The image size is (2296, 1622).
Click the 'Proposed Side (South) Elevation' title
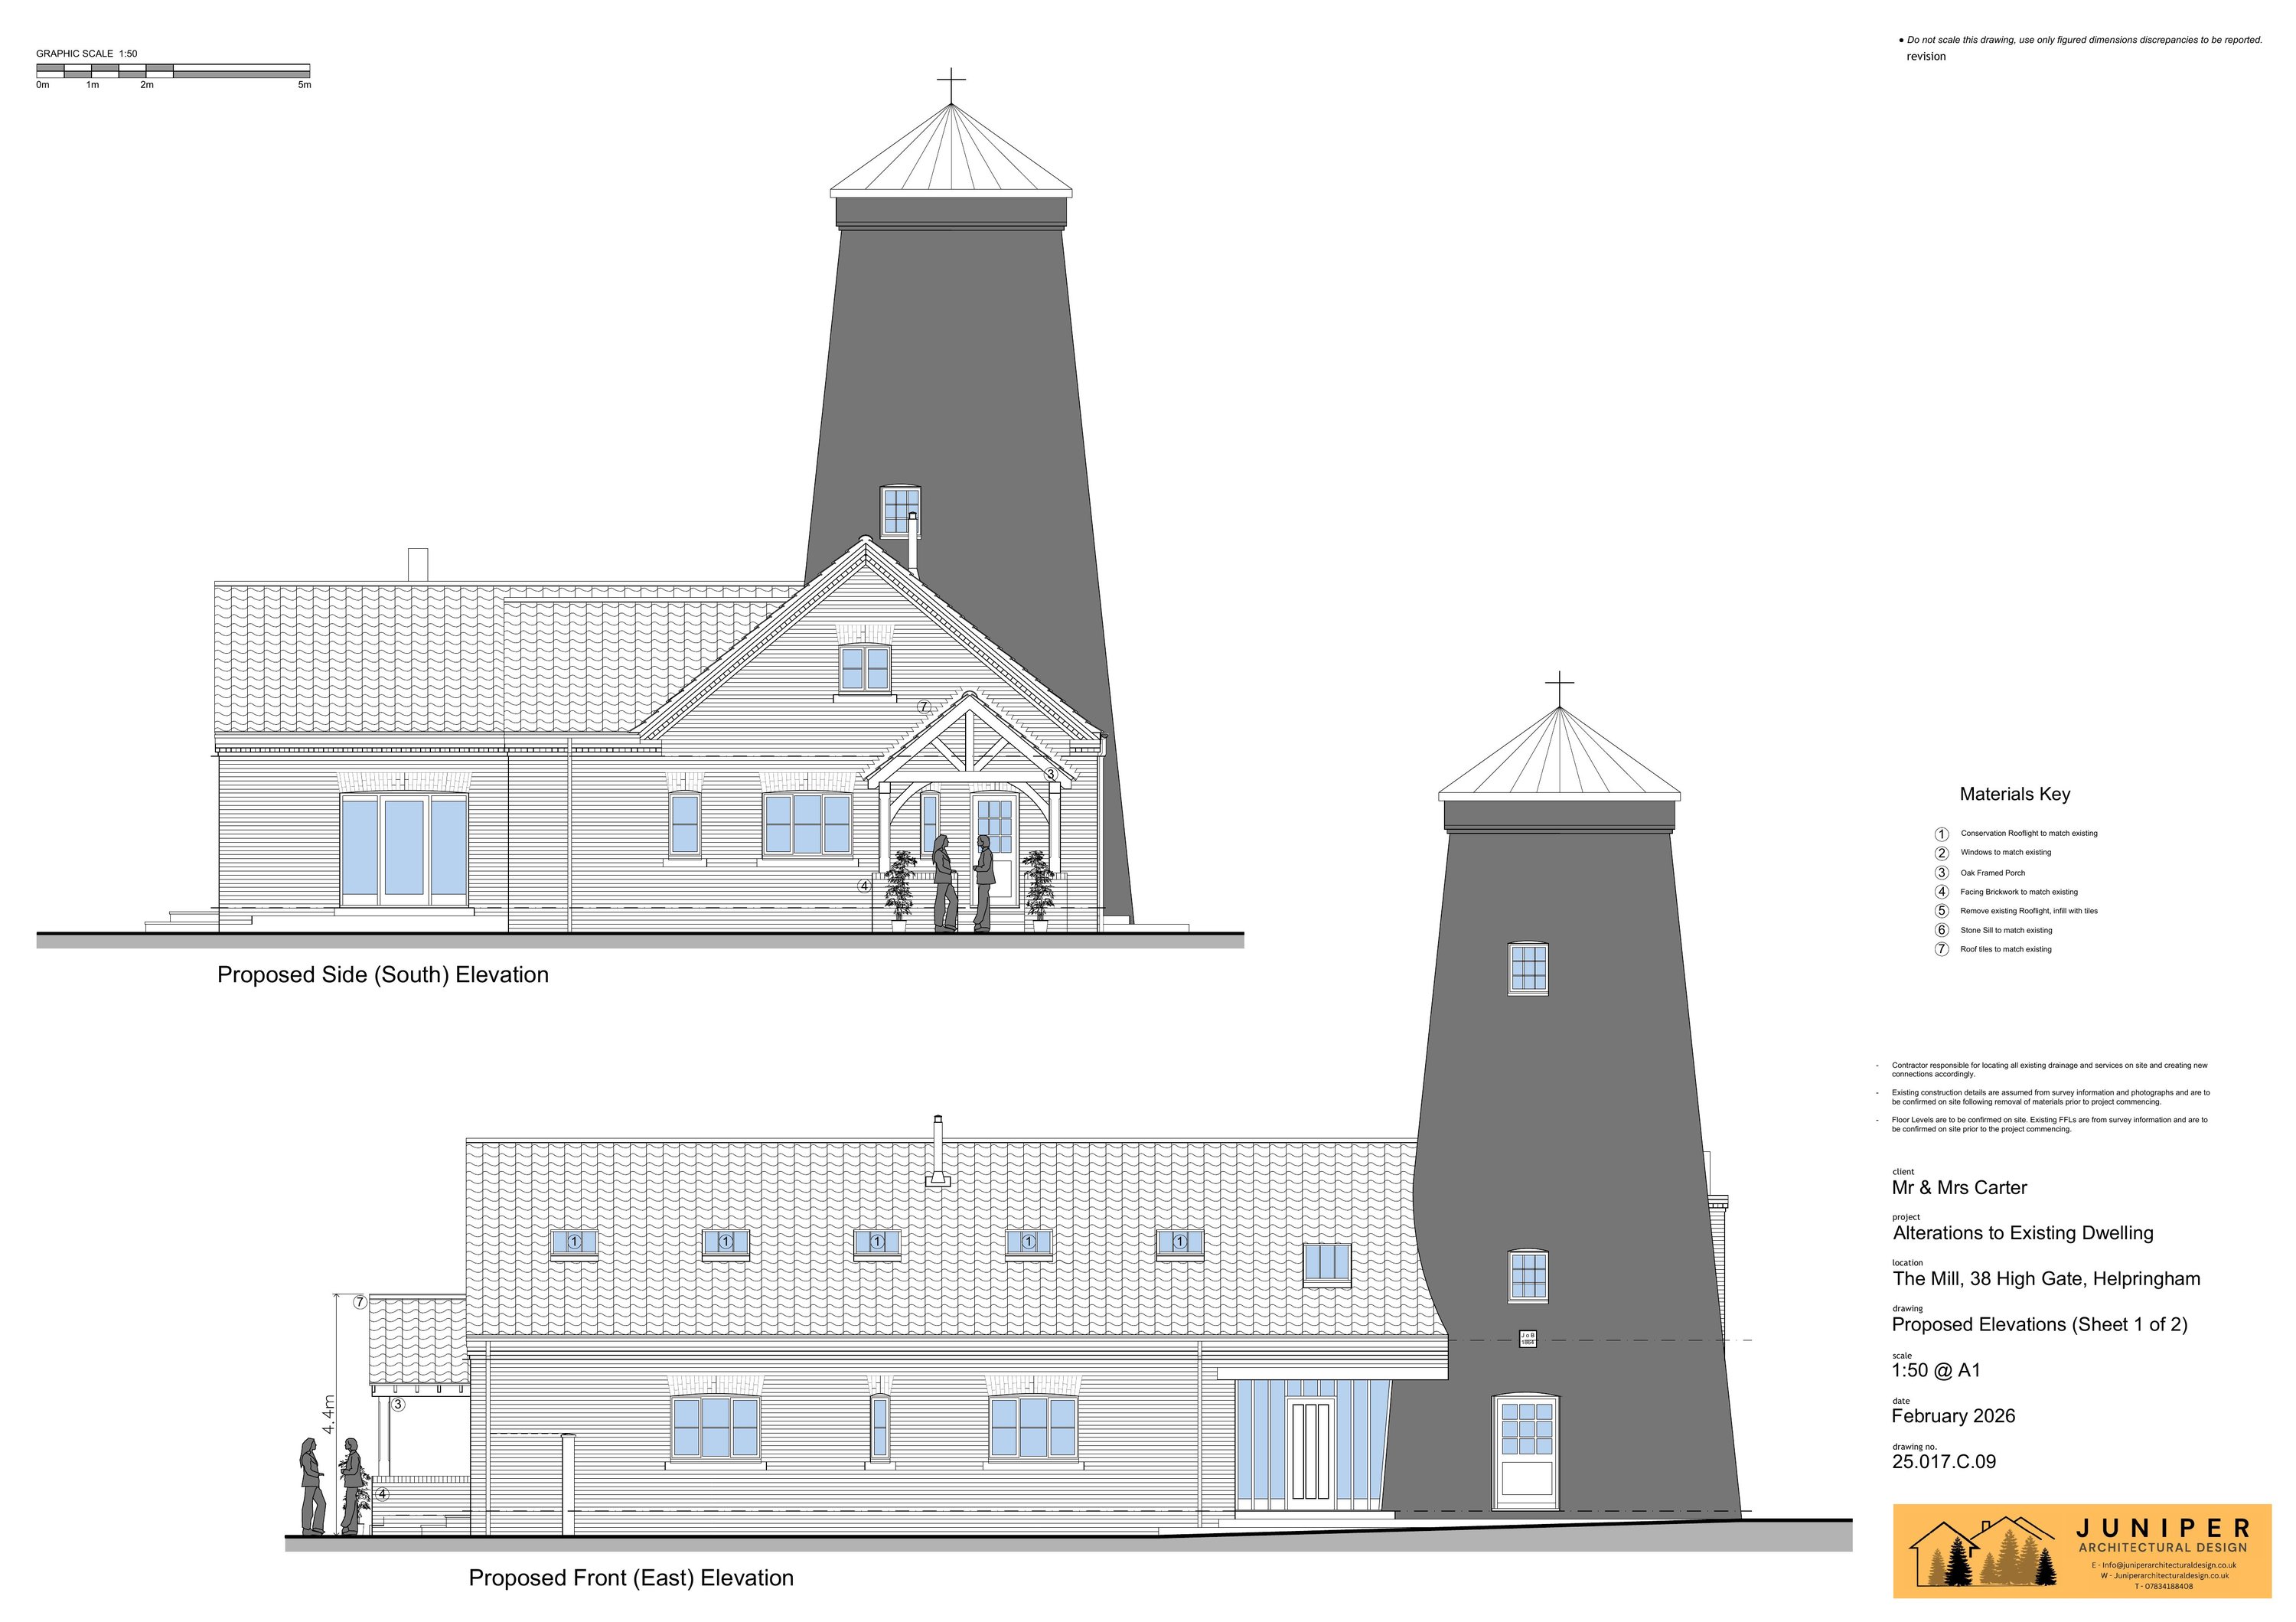383,975
